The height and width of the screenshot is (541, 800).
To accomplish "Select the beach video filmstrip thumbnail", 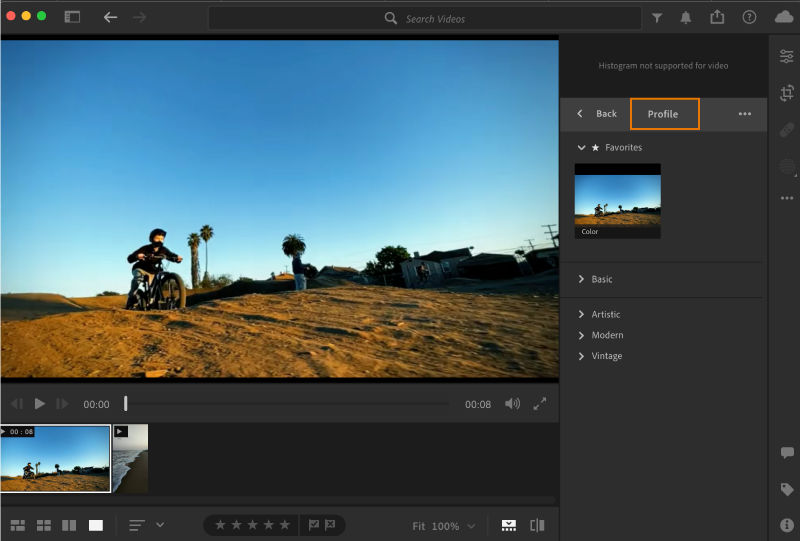I will click(x=131, y=458).
